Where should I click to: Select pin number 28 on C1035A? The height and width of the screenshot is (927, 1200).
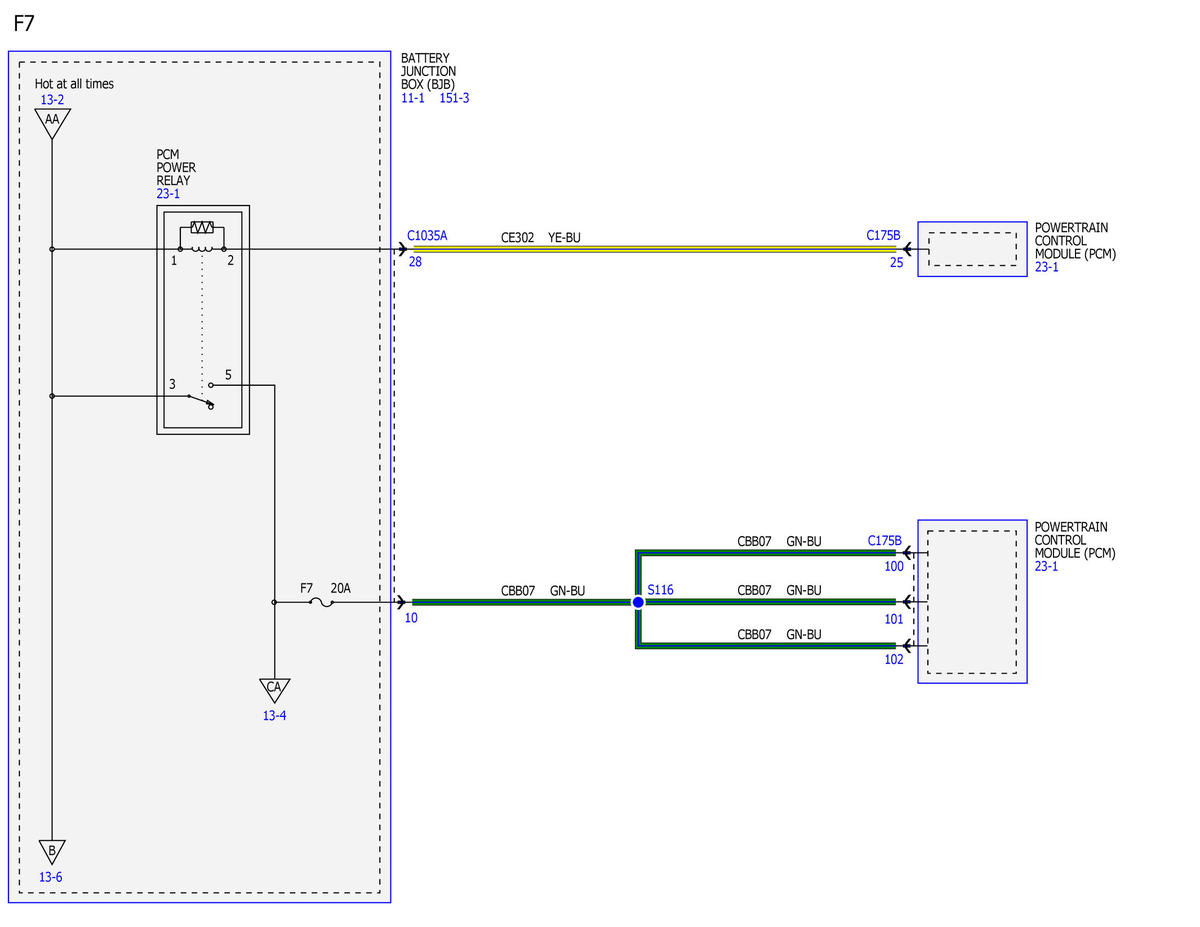coord(415,262)
